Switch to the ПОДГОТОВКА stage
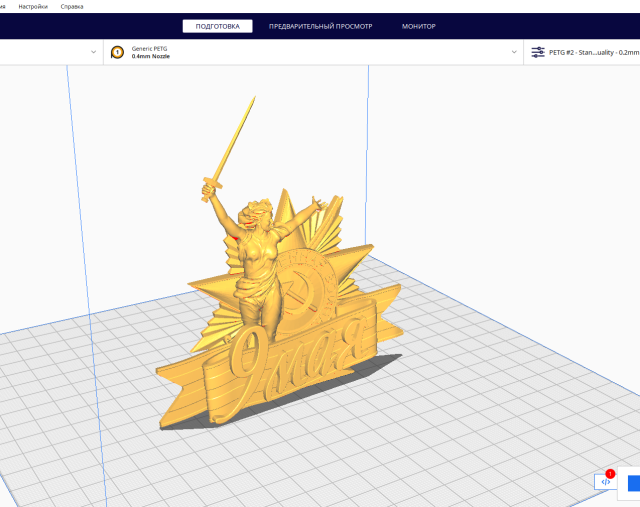This screenshot has width=640, height=507. click(217, 26)
